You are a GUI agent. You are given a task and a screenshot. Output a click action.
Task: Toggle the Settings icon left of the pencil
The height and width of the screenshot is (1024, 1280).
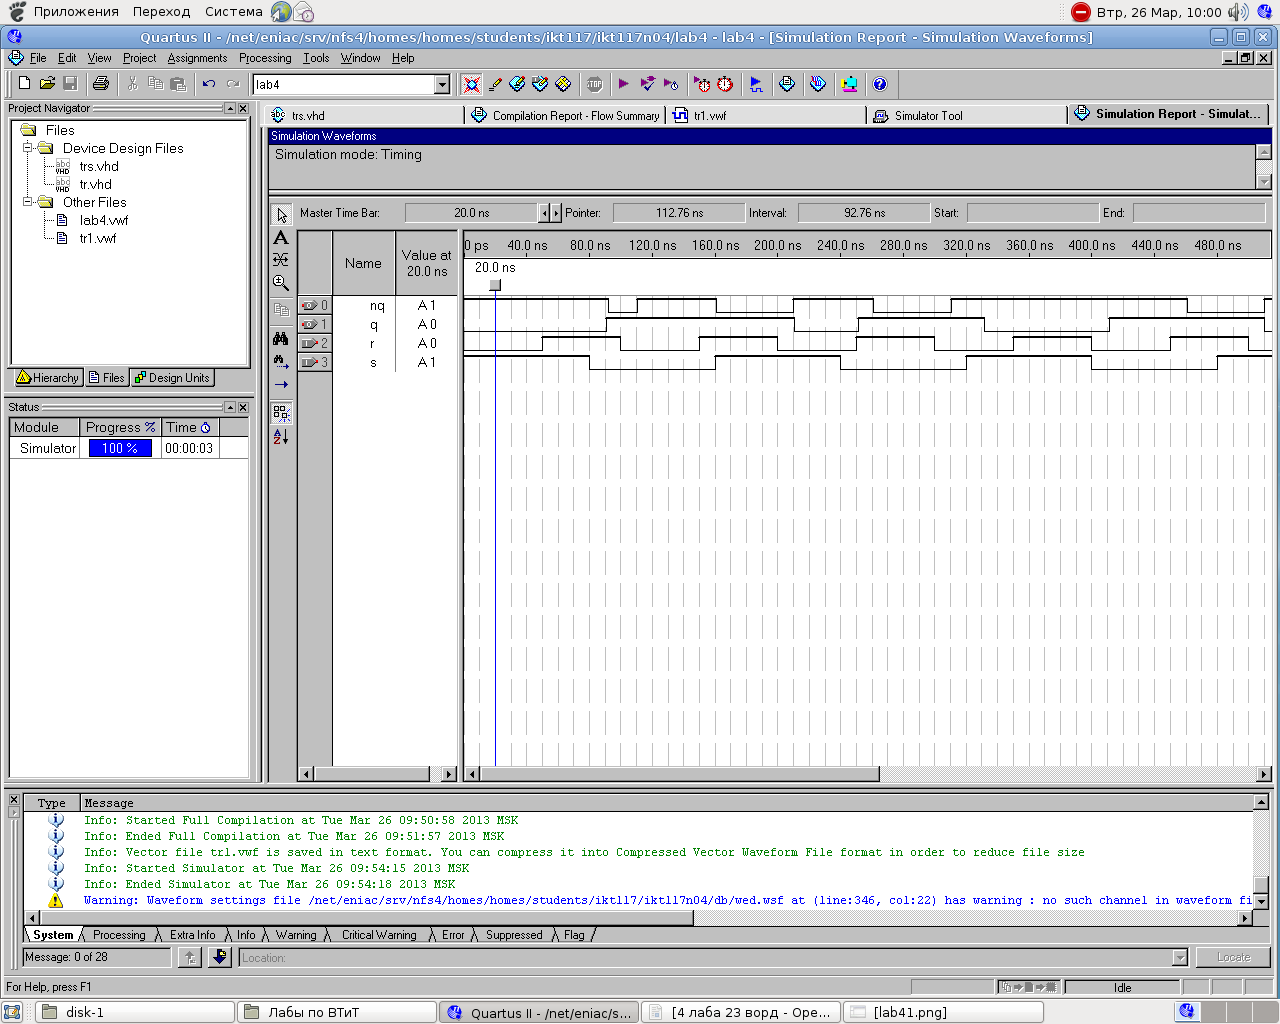tap(471, 84)
